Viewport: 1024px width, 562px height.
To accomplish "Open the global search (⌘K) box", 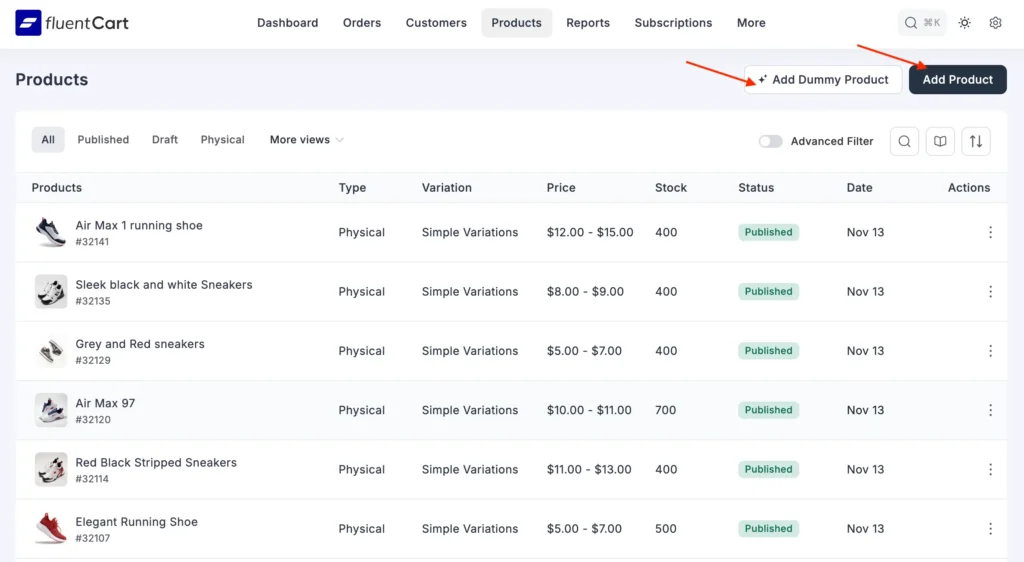I will tap(922, 23).
